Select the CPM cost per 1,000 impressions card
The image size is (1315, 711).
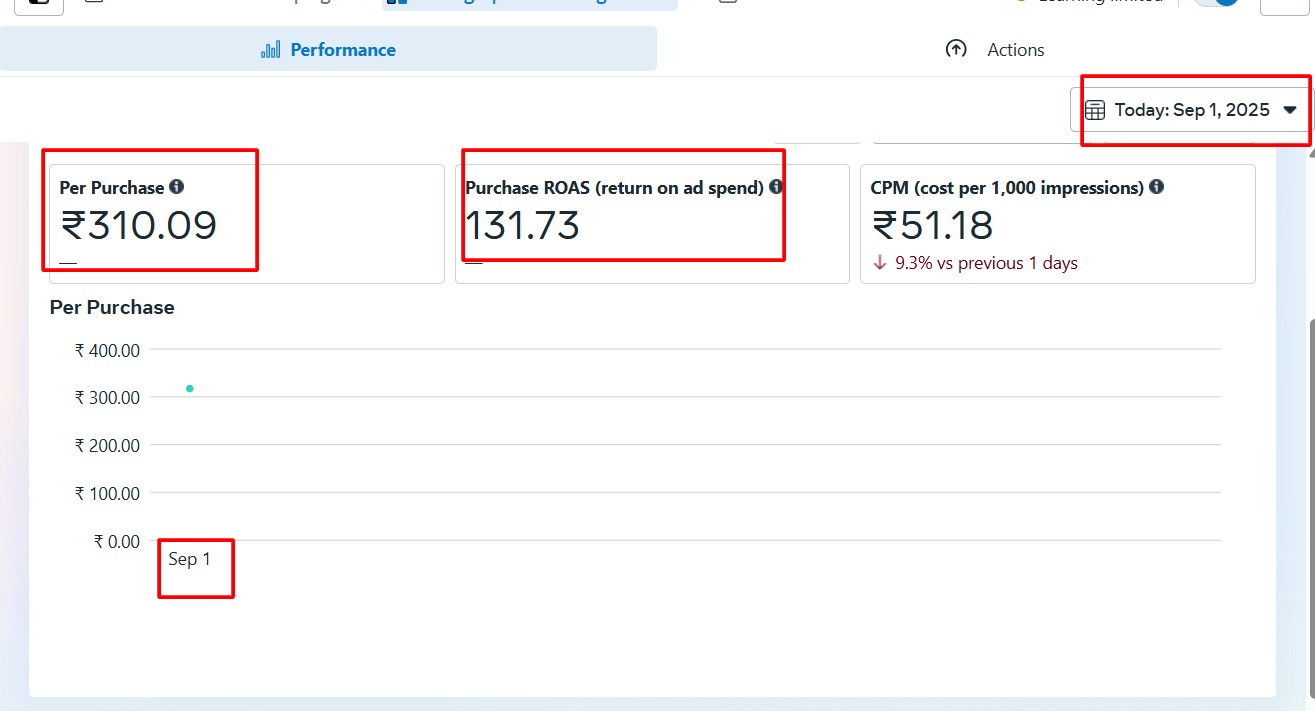(x=1057, y=224)
